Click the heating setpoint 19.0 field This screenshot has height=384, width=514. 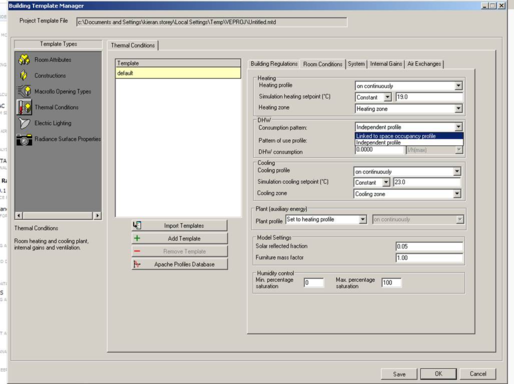(429, 97)
